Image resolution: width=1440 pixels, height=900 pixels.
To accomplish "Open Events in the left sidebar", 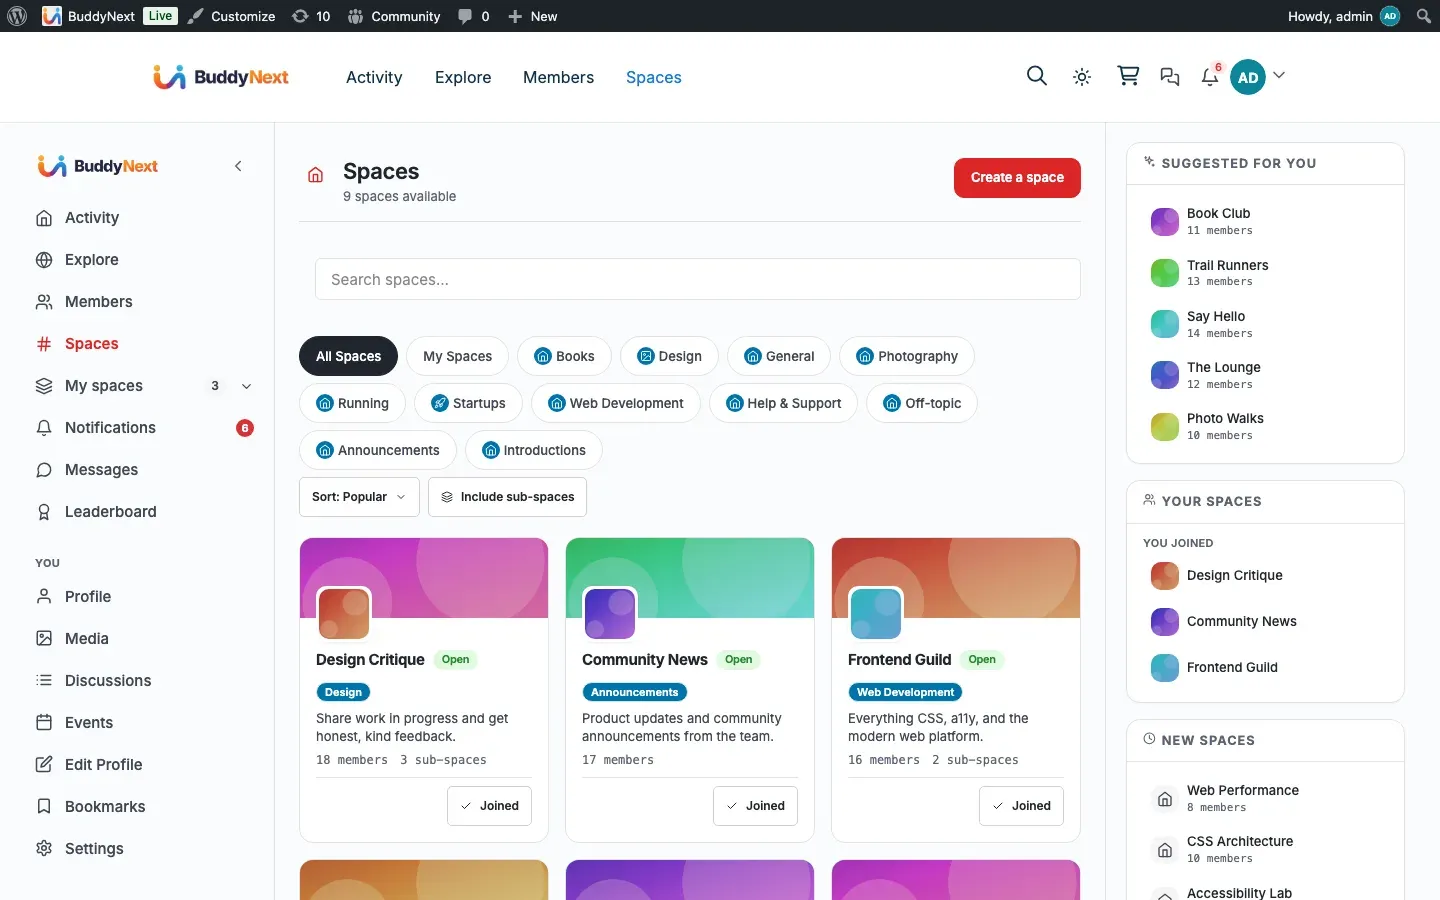I will (x=144, y=723).
